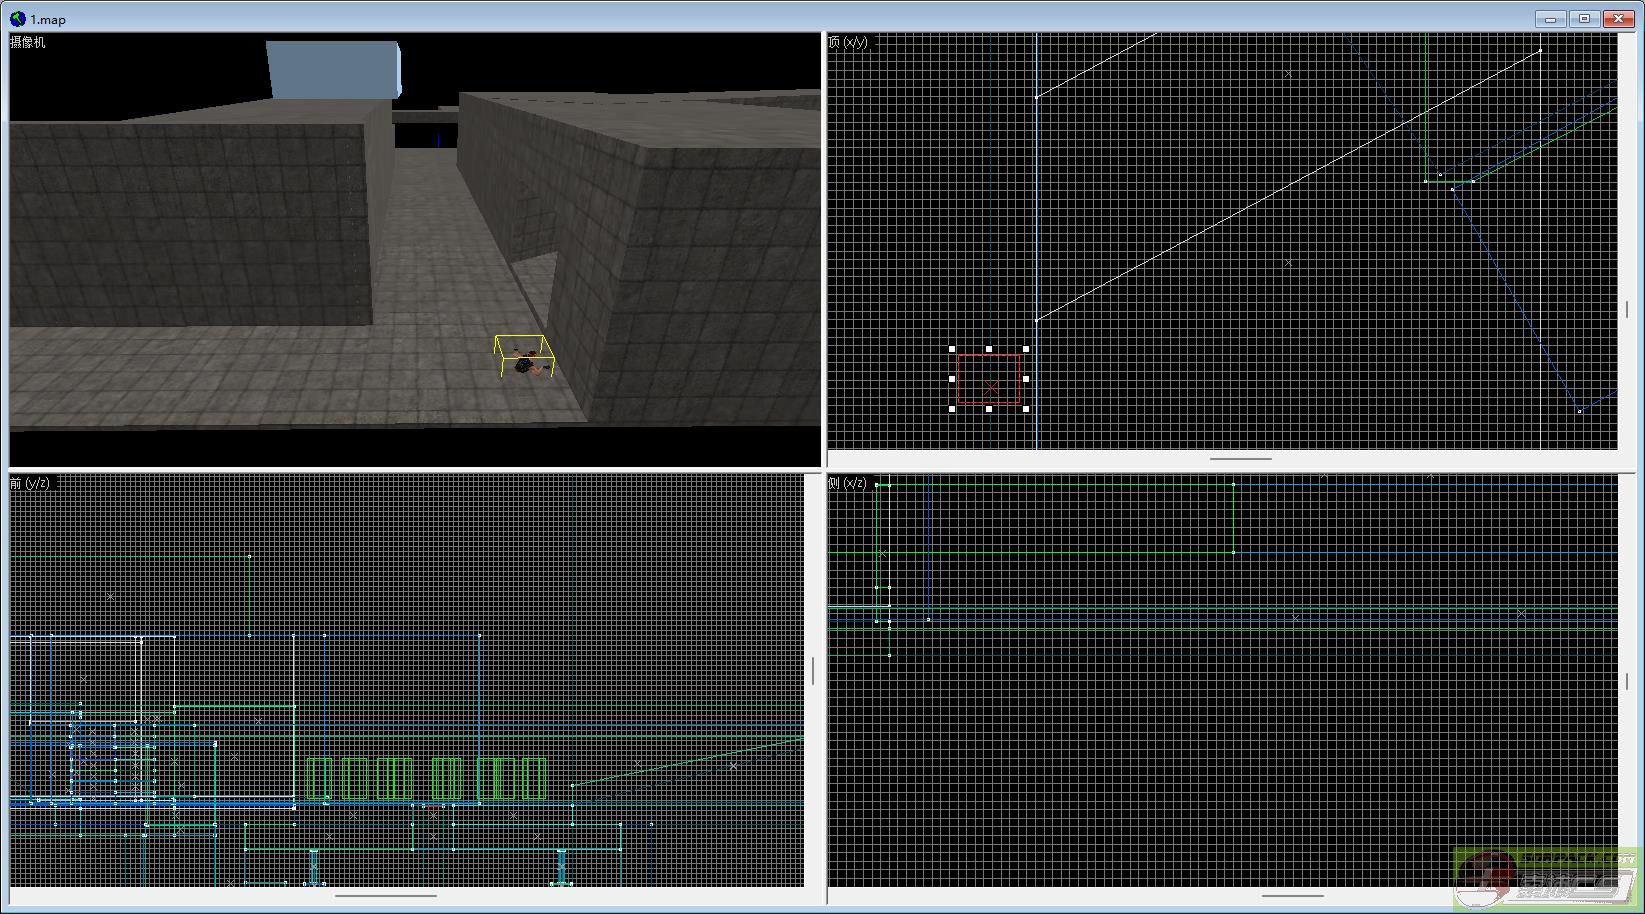Click the top view's horizontal scrollbar thumb
Viewport: 1645px width, 914px height.
pyautogui.click(x=1240, y=459)
